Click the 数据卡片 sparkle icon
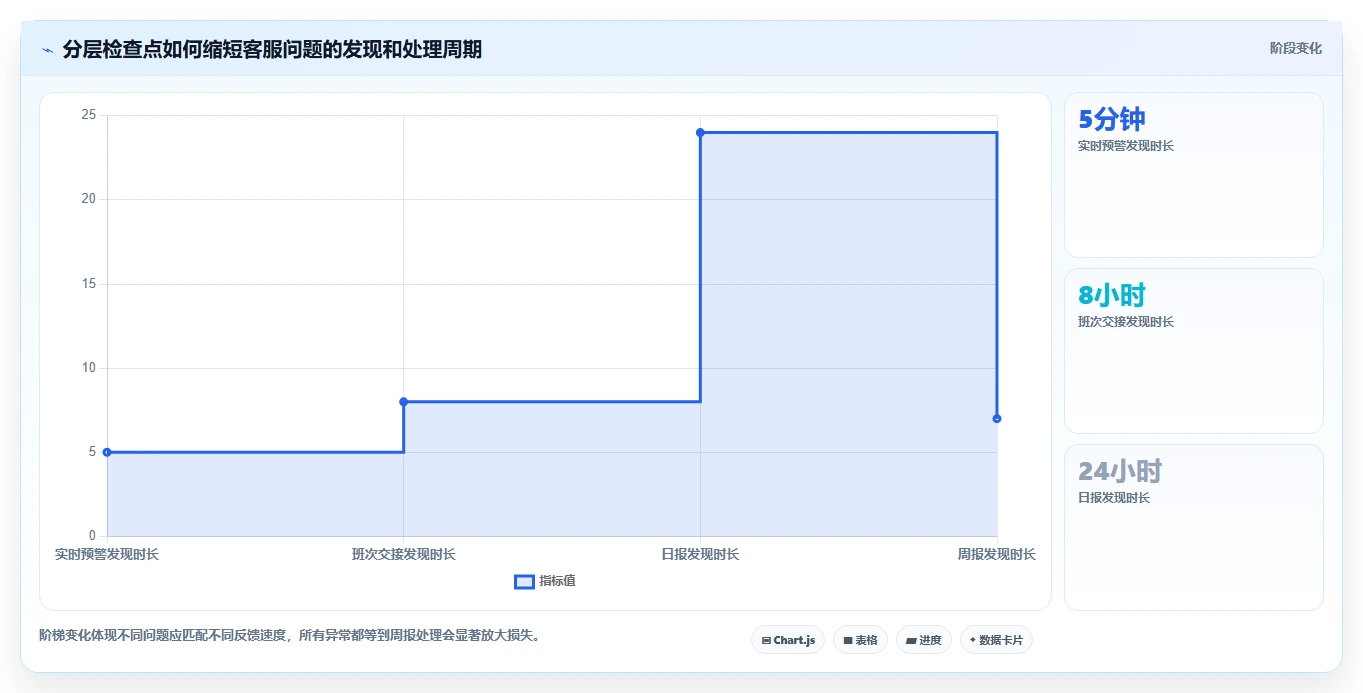The height and width of the screenshot is (693, 1363). [973, 640]
